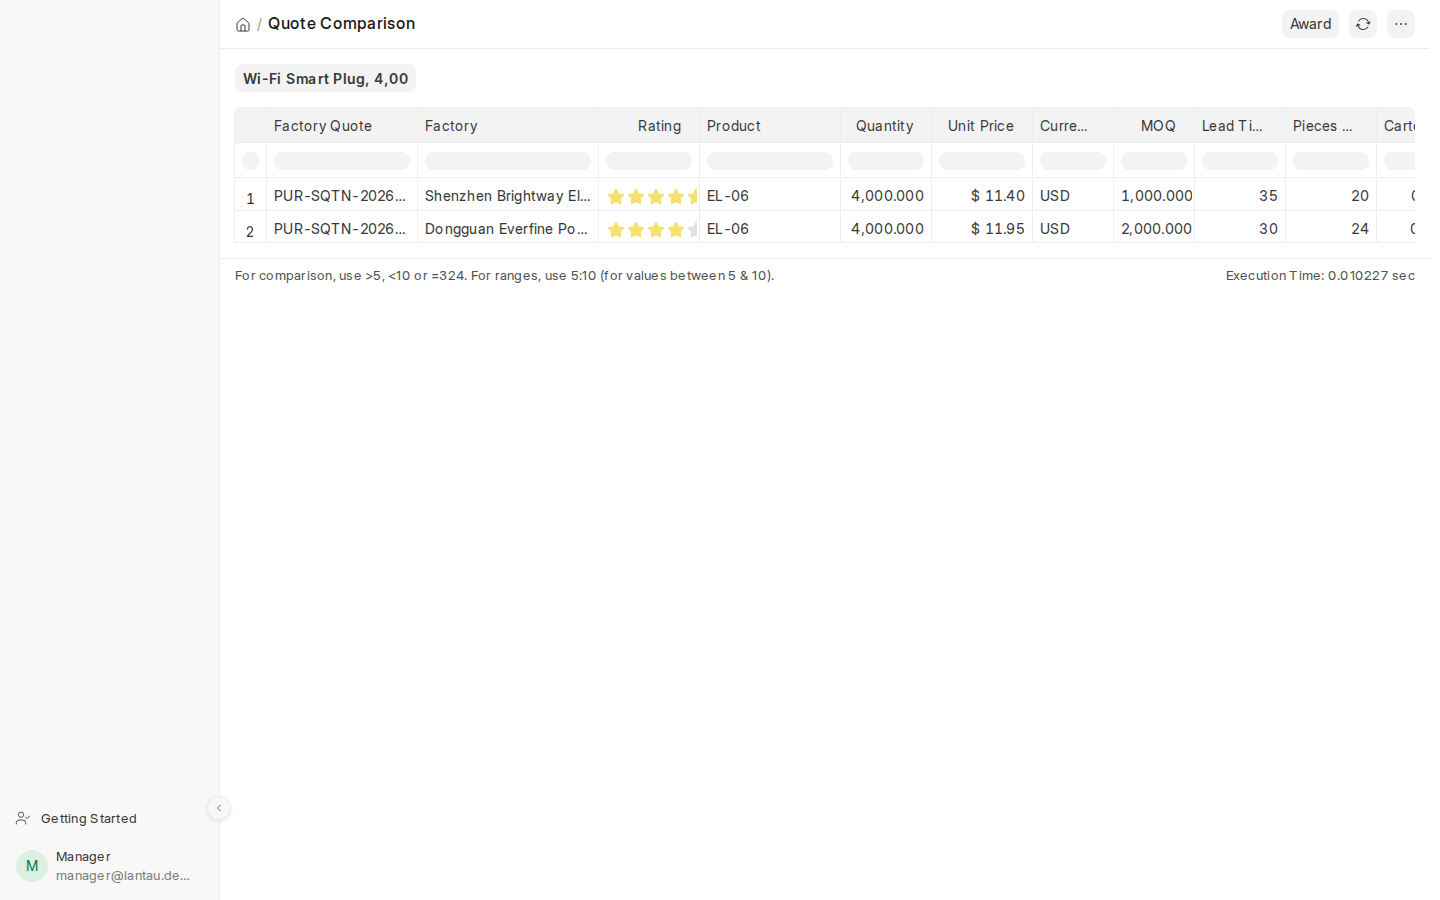Focus the Unit Price filter field
The width and height of the screenshot is (1440, 900).
pos(982,161)
